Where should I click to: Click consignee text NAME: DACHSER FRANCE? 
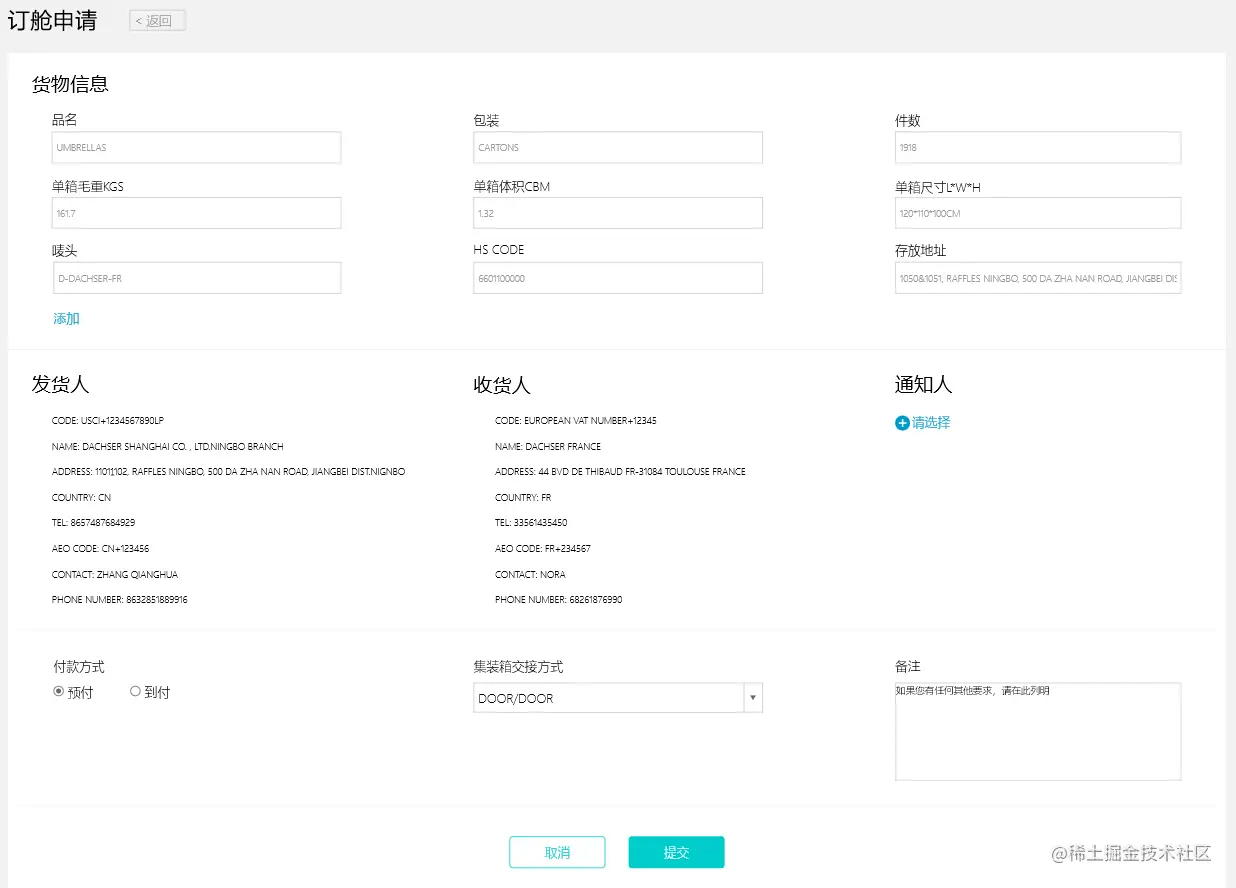pyautogui.click(x=548, y=446)
